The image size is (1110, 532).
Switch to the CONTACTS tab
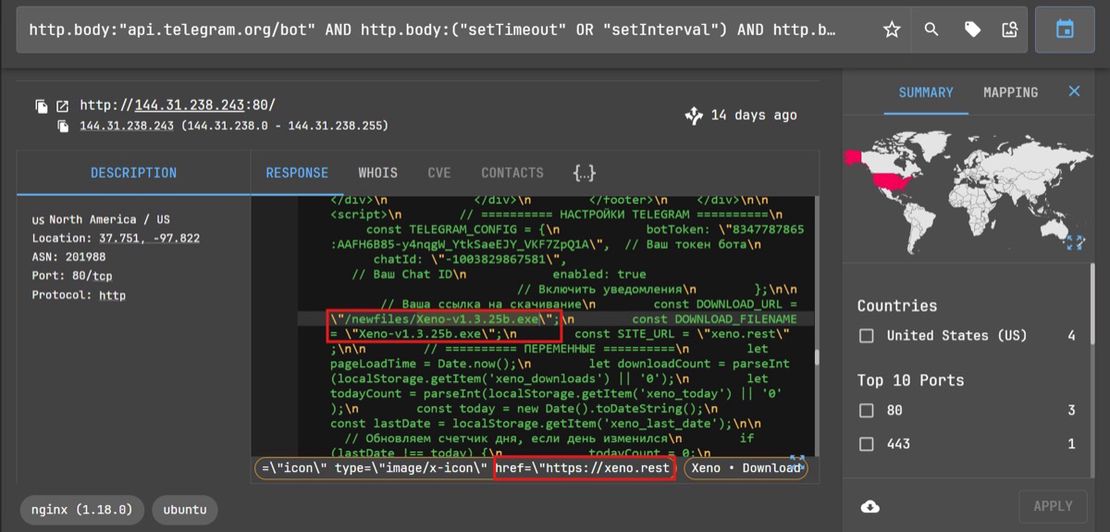click(512, 173)
